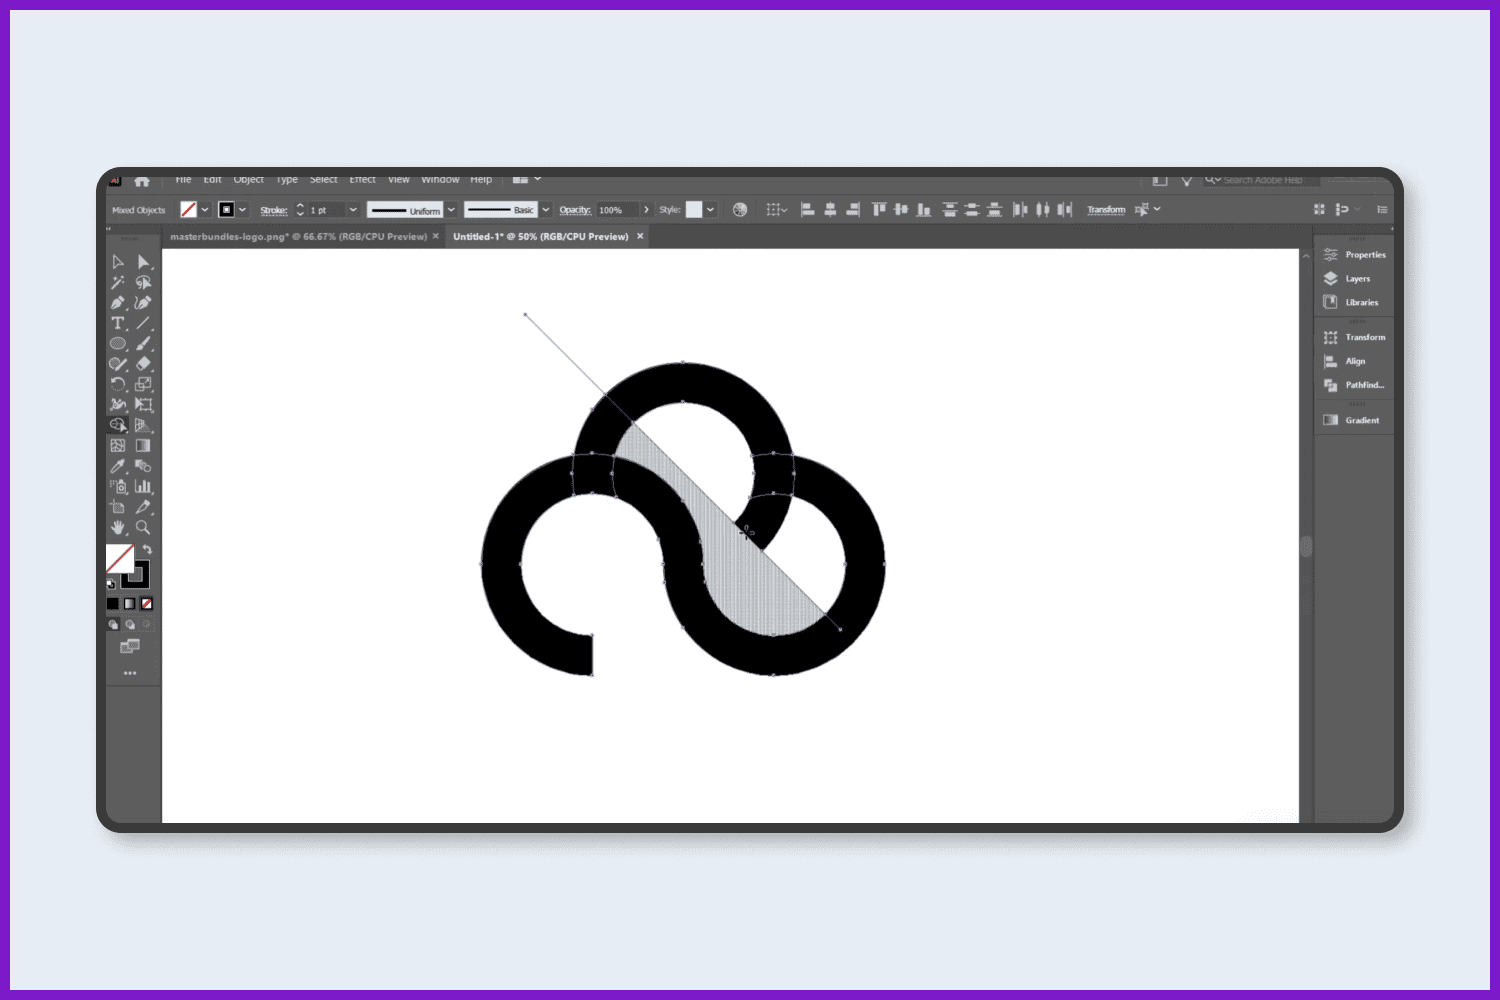
Task: Pick the Blend tool
Action: point(144,466)
